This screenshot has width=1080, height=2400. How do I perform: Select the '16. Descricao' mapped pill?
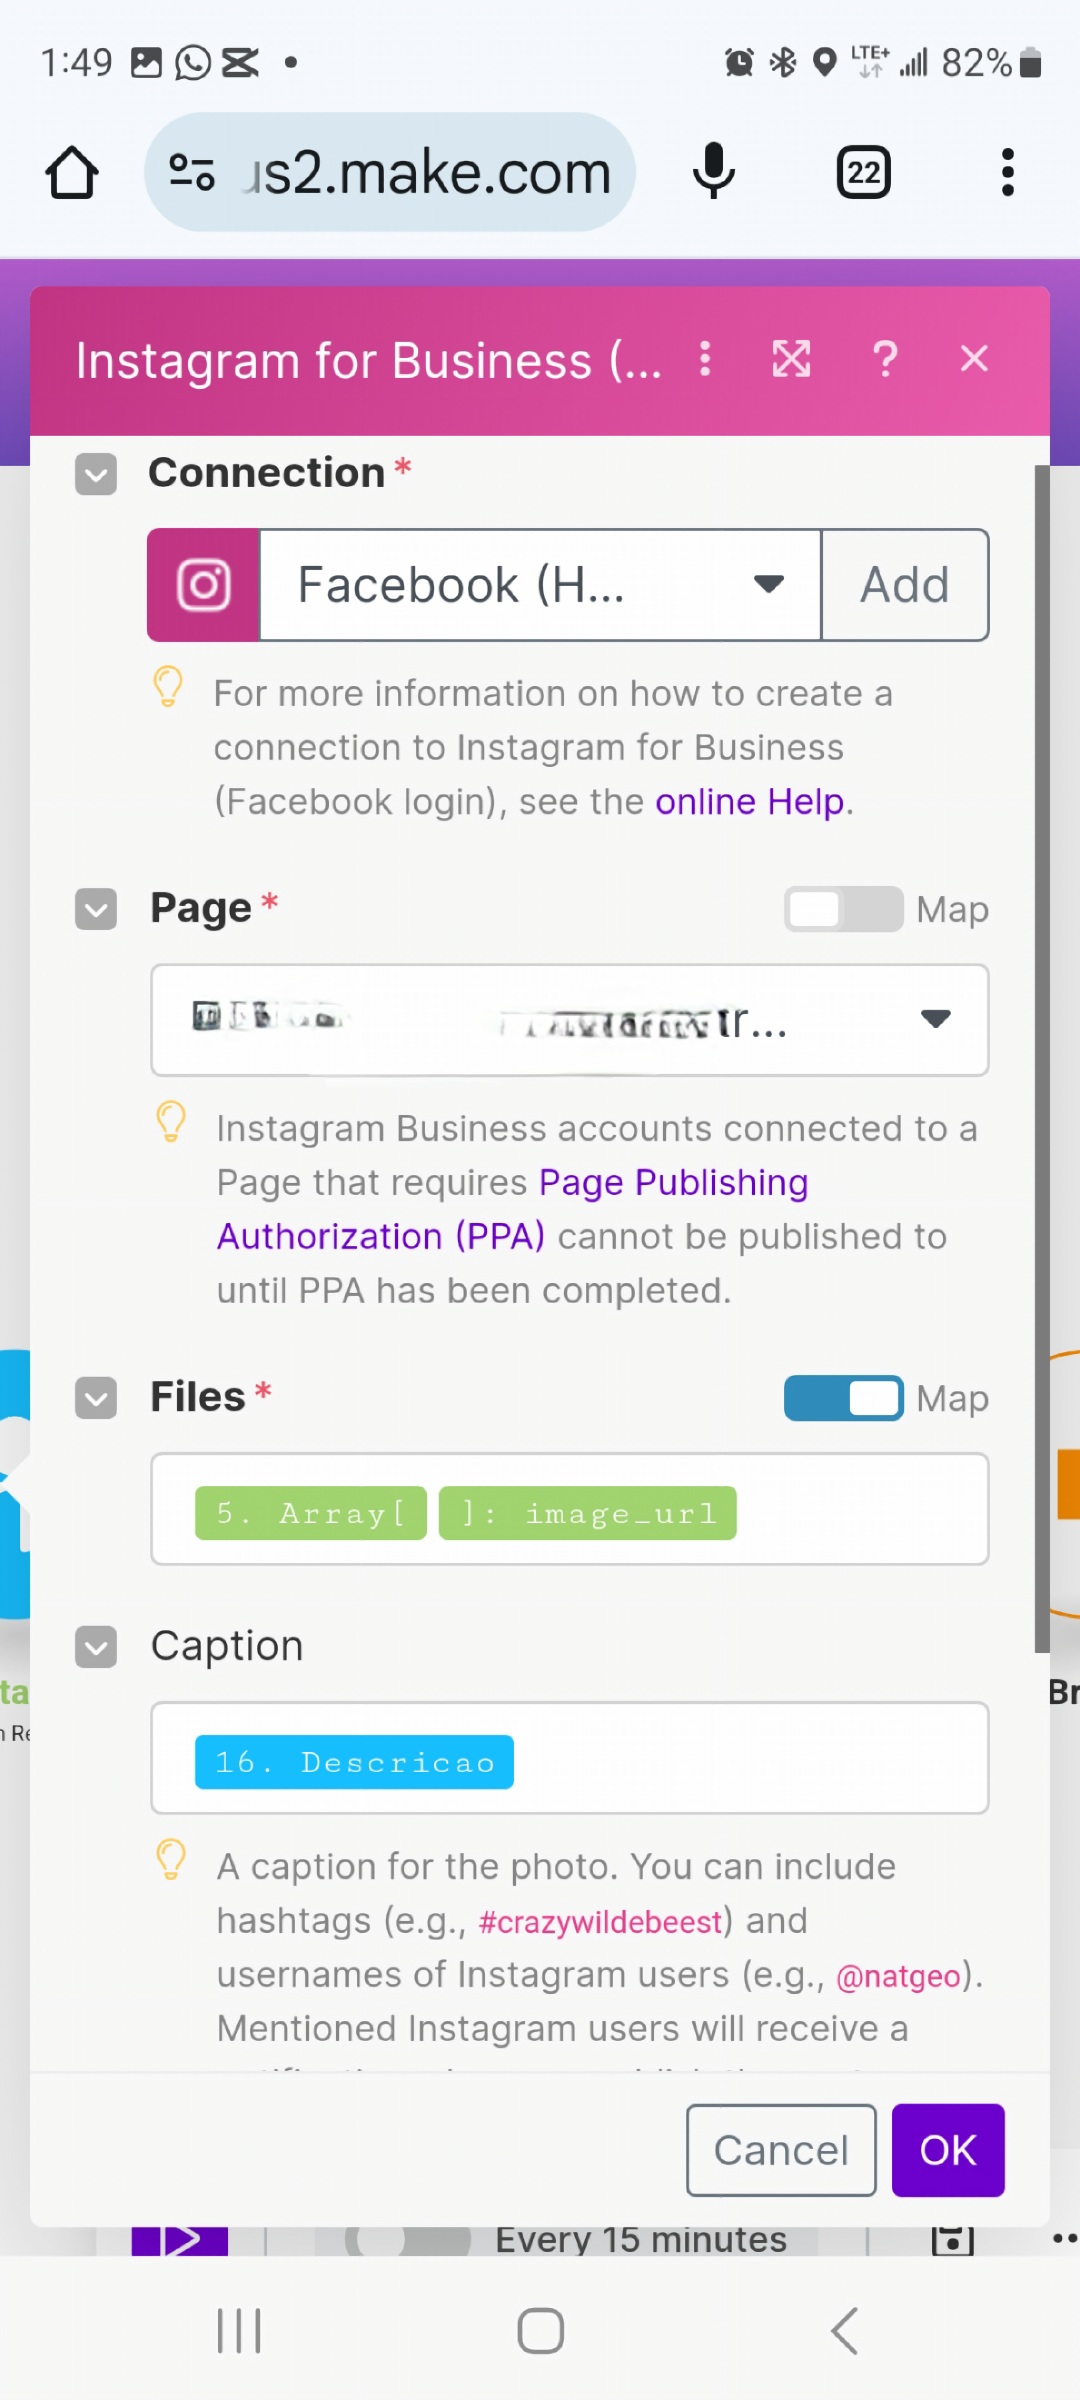(354, 1762)
